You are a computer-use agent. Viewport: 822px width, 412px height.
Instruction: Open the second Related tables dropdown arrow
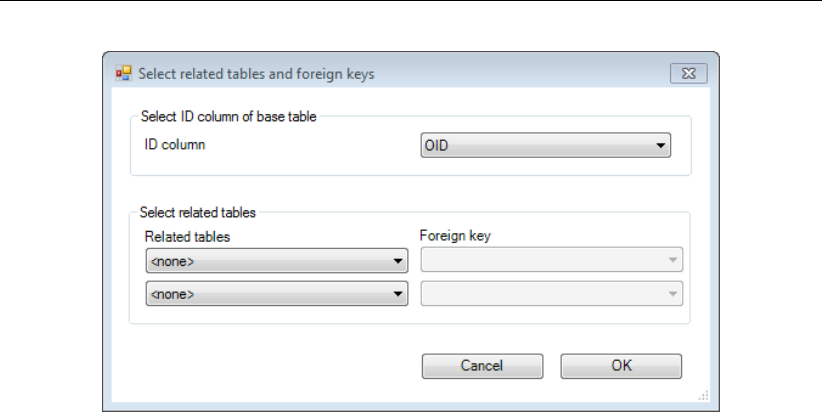pos(398,294)
